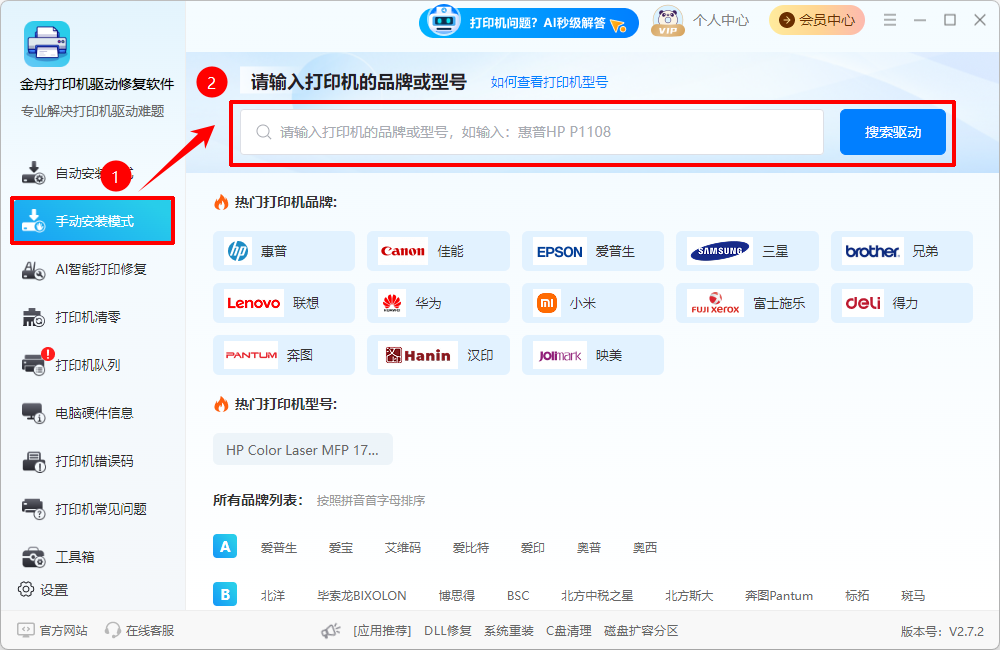Viewport: 1000px width, 650px height.
Task: Select Huawei 华为 brand logo
Action: click(392, 303)
